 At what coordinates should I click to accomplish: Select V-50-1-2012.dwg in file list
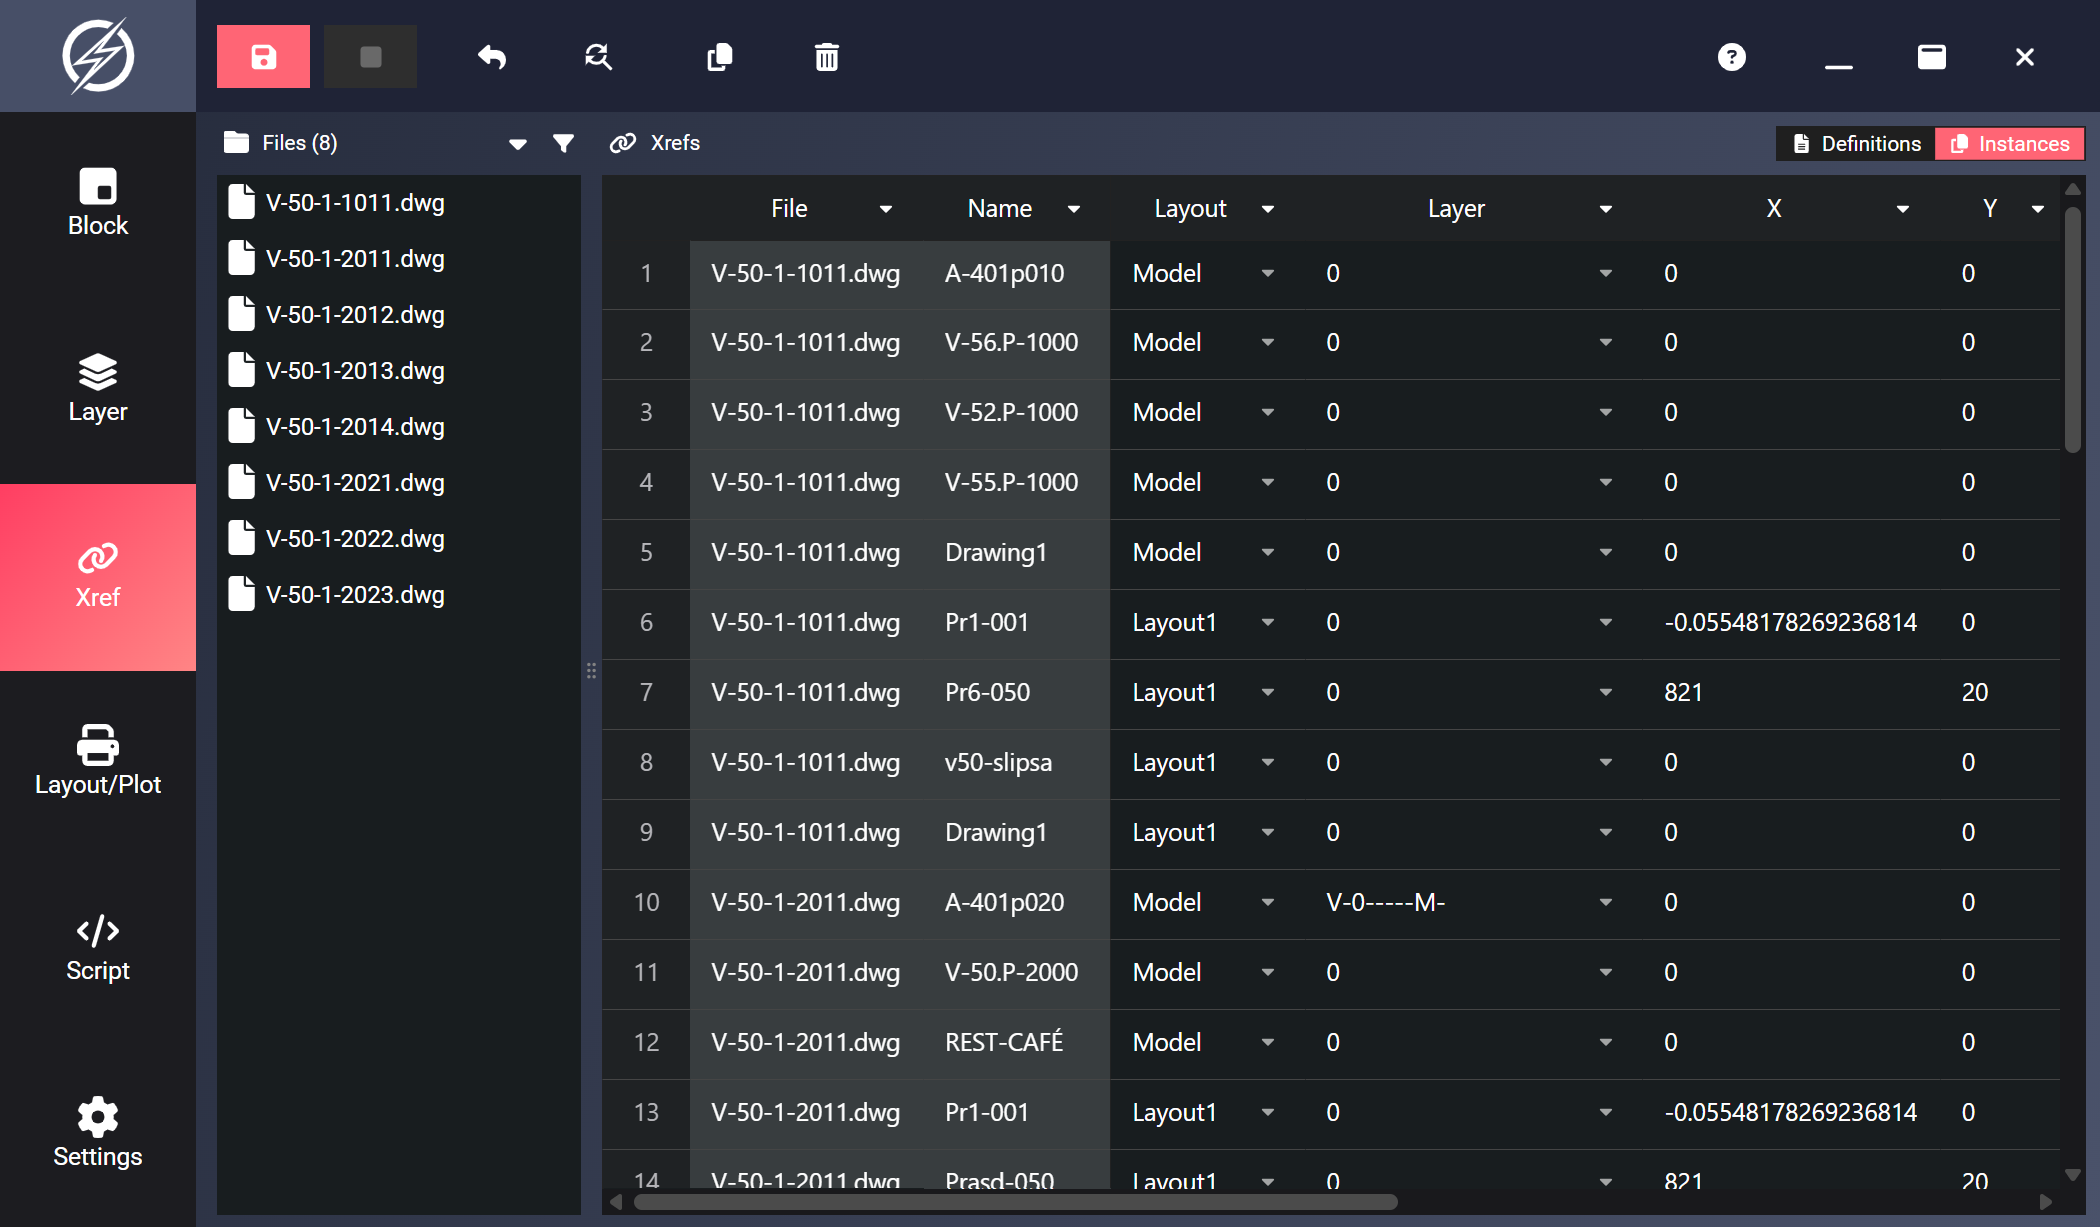(x=399, y=314)
